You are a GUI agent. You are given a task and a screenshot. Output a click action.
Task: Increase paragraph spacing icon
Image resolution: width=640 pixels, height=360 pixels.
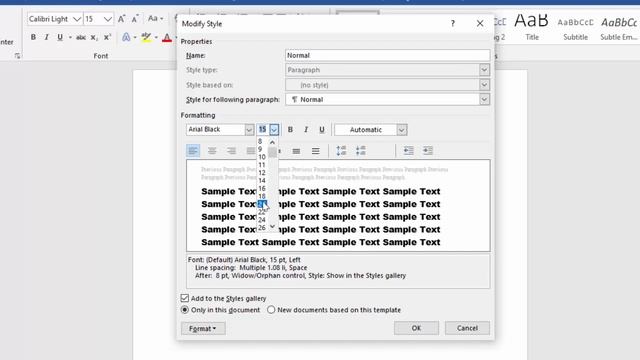coord(341,151)
